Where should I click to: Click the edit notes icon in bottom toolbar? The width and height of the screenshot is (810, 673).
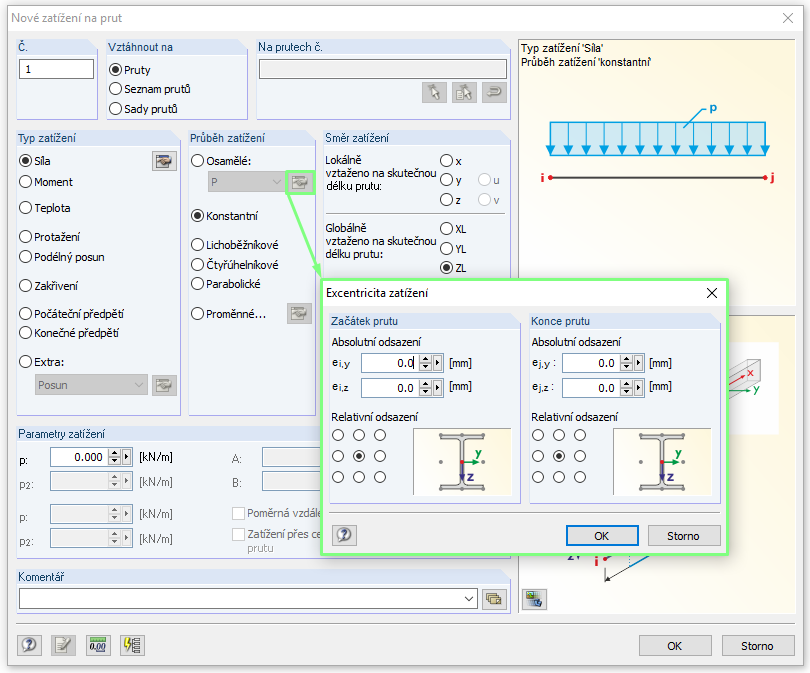coord(64,645)
